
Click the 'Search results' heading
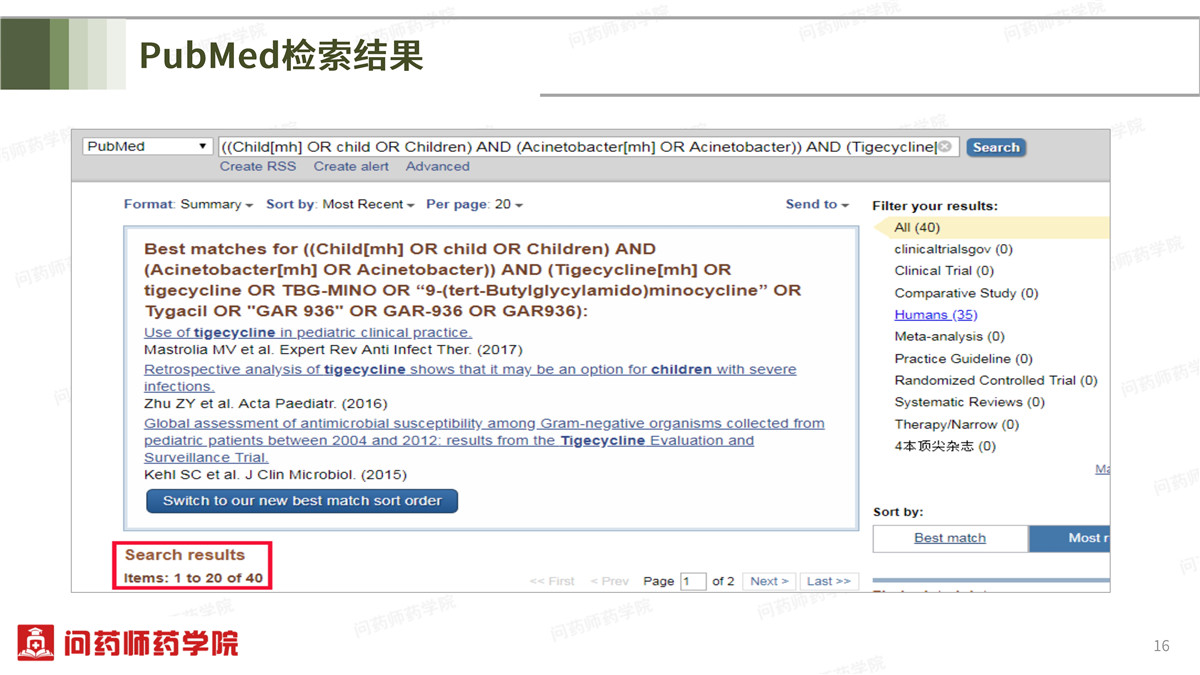[x=184, y=555]
